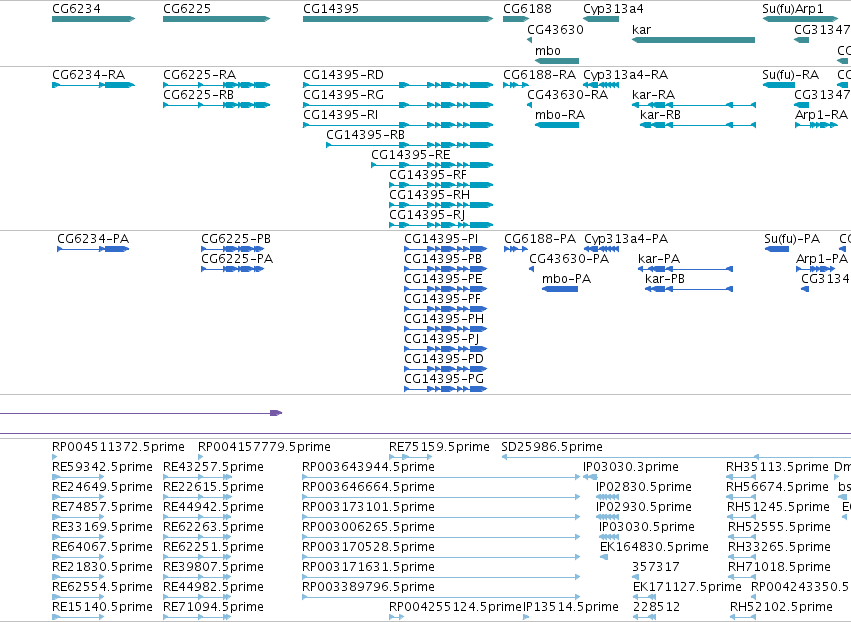Select the CG6225 gene label
Image resolution: width=851 pixels, height=622 pixels.
coord(187,9)
